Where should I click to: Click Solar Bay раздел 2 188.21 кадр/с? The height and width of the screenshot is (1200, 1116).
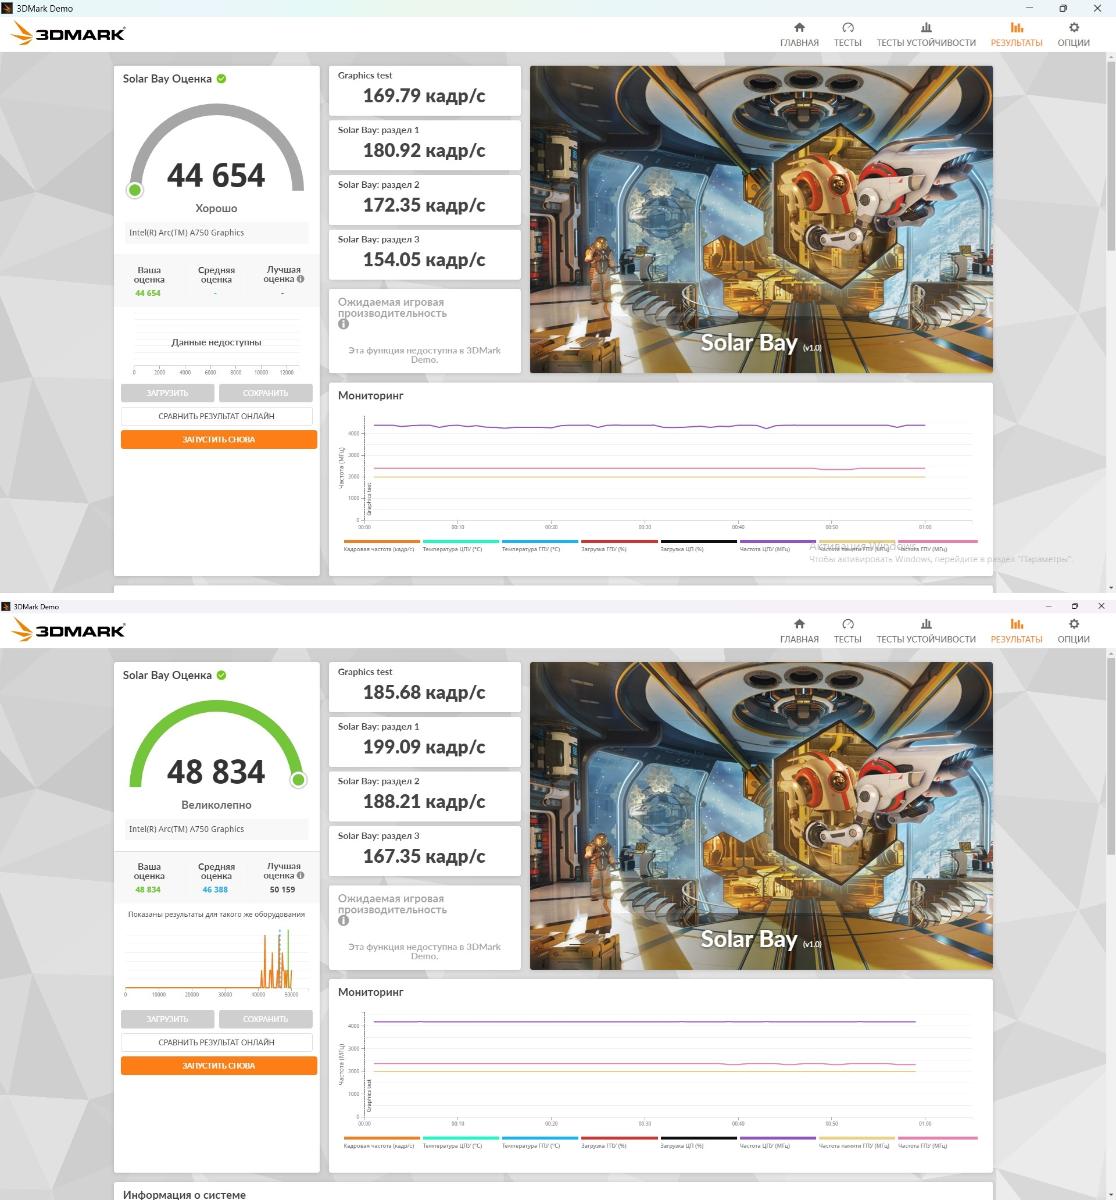click(x=425, y=795)
